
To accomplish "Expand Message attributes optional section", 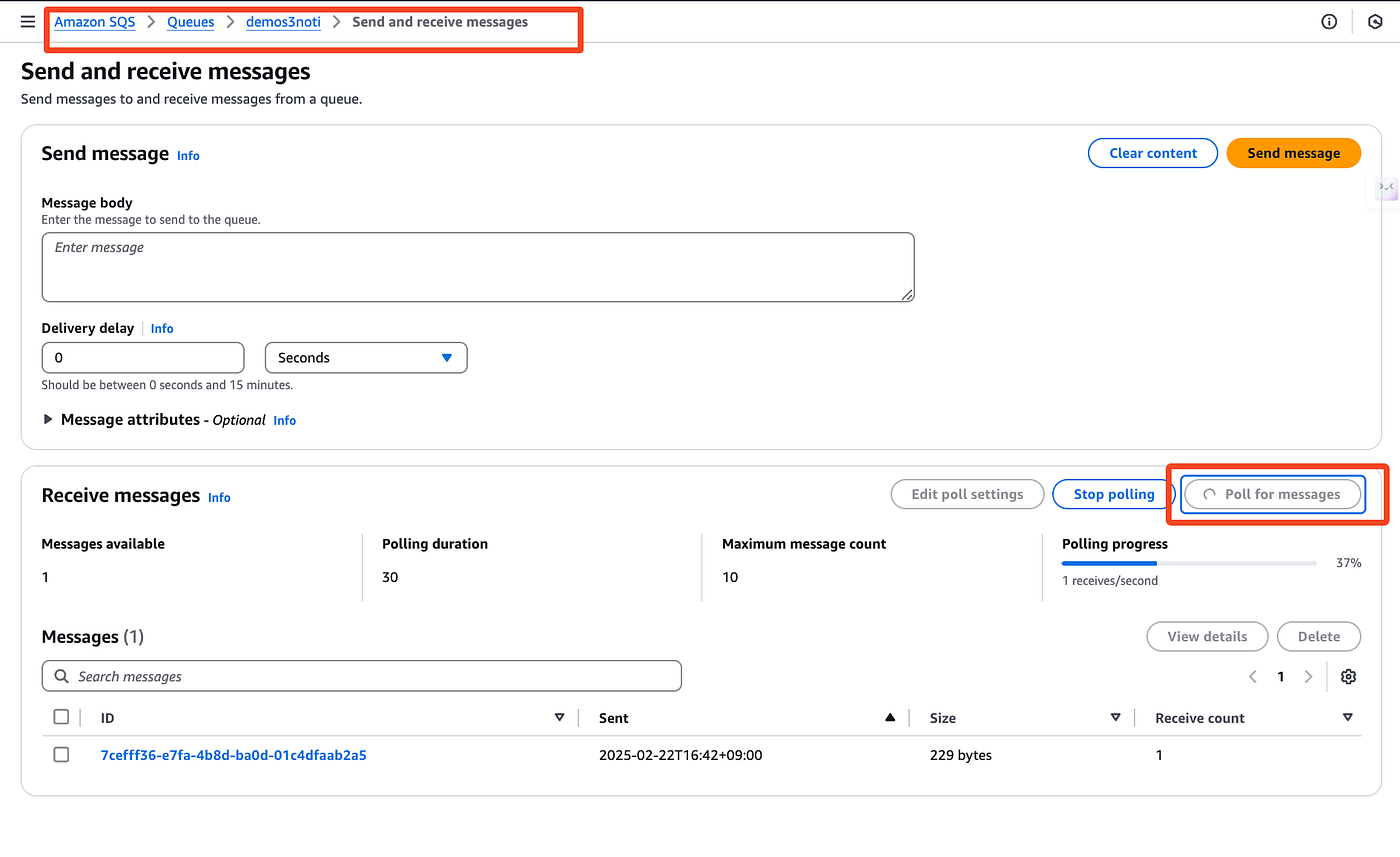I will tap(48, 420).
